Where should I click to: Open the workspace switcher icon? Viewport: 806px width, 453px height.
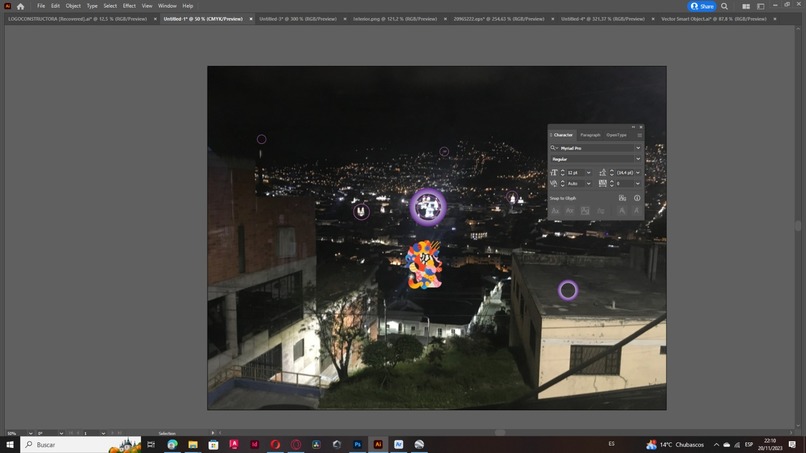[x=761, y=6]
